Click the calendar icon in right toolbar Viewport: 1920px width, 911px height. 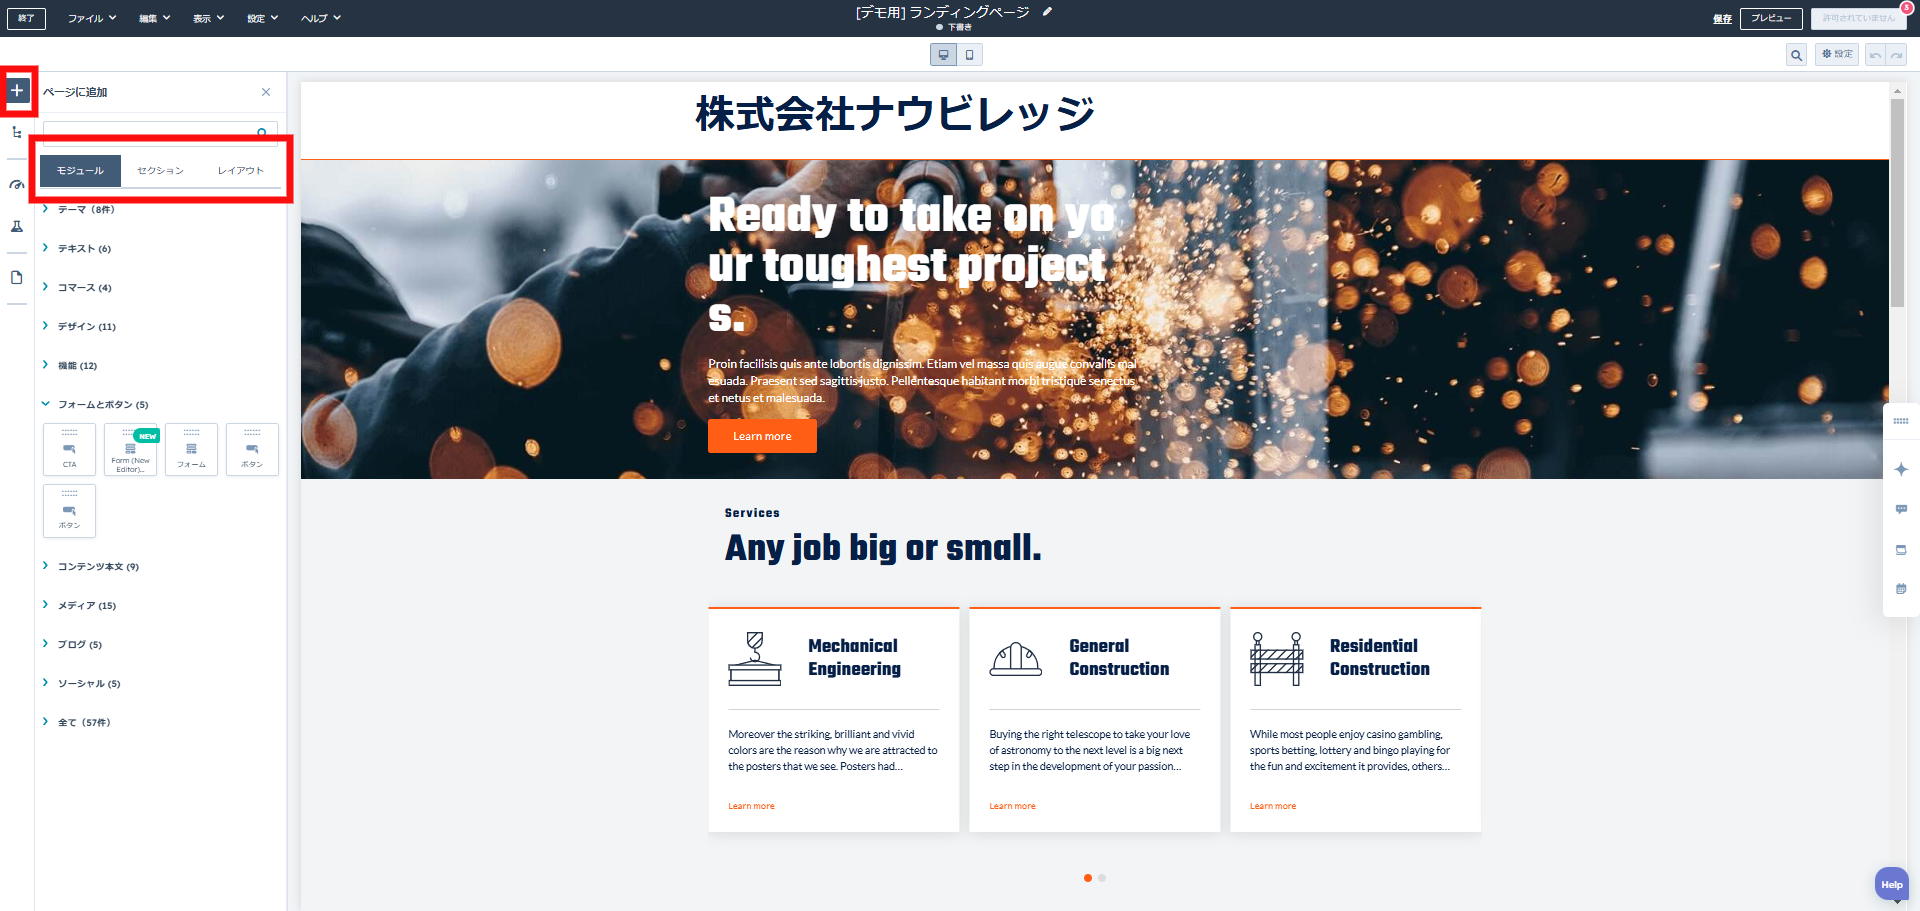(x=1901, y=589)
